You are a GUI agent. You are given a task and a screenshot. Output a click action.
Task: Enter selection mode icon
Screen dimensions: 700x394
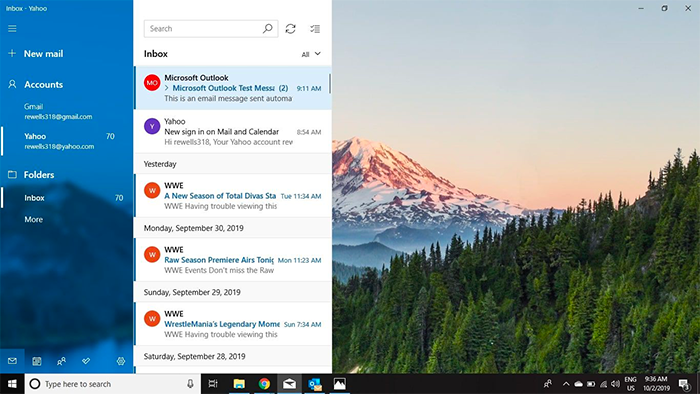pos(315,29)
